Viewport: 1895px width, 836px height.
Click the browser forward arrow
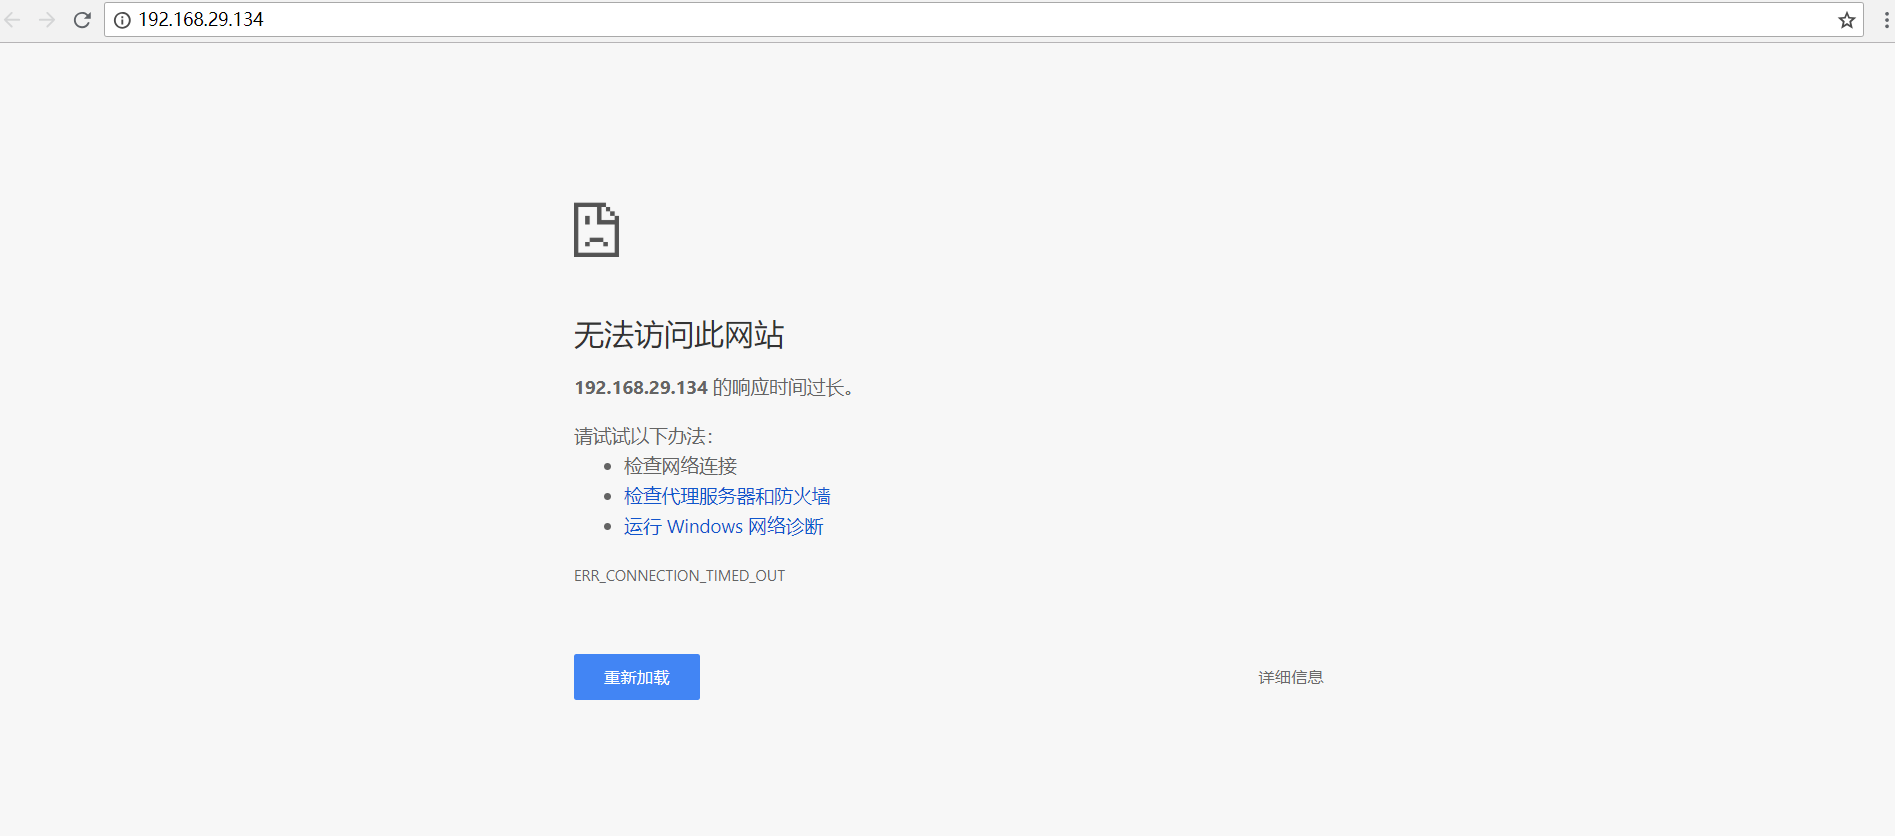tap(47, 20)
